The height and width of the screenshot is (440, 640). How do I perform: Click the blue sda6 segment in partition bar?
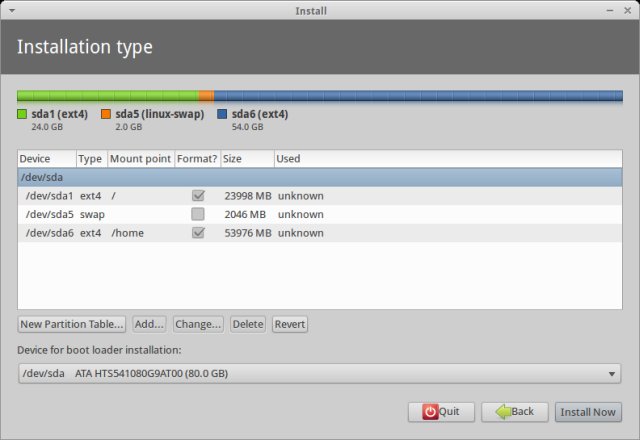coord(418,96)
